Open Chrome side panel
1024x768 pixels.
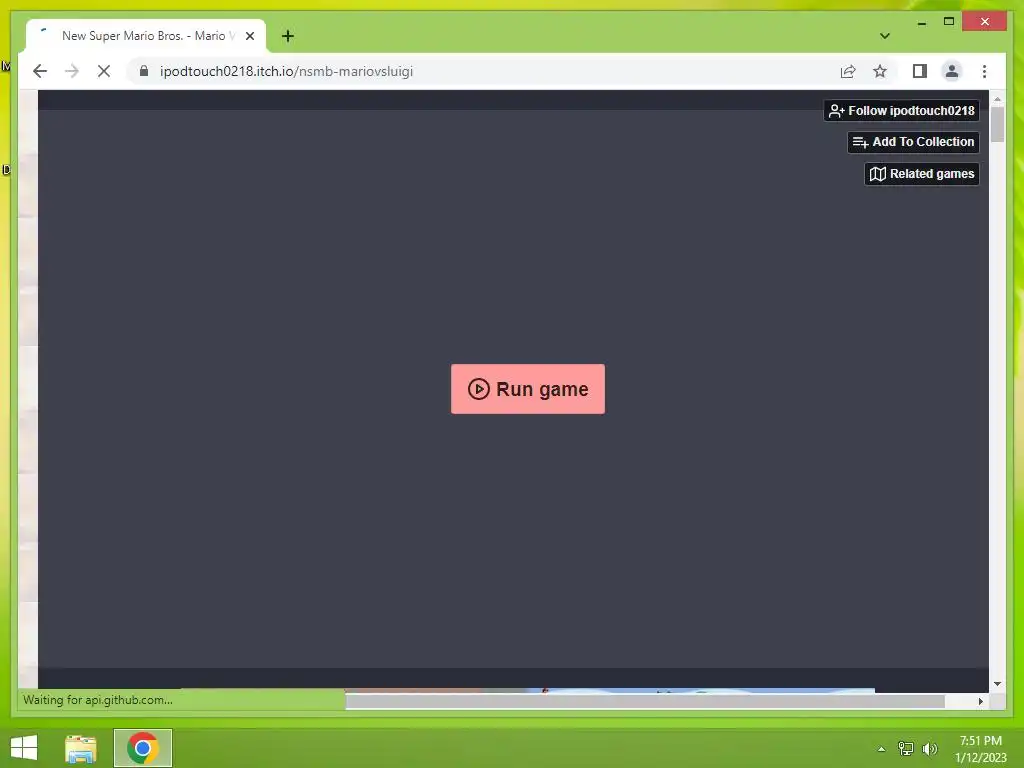[920, 71]
